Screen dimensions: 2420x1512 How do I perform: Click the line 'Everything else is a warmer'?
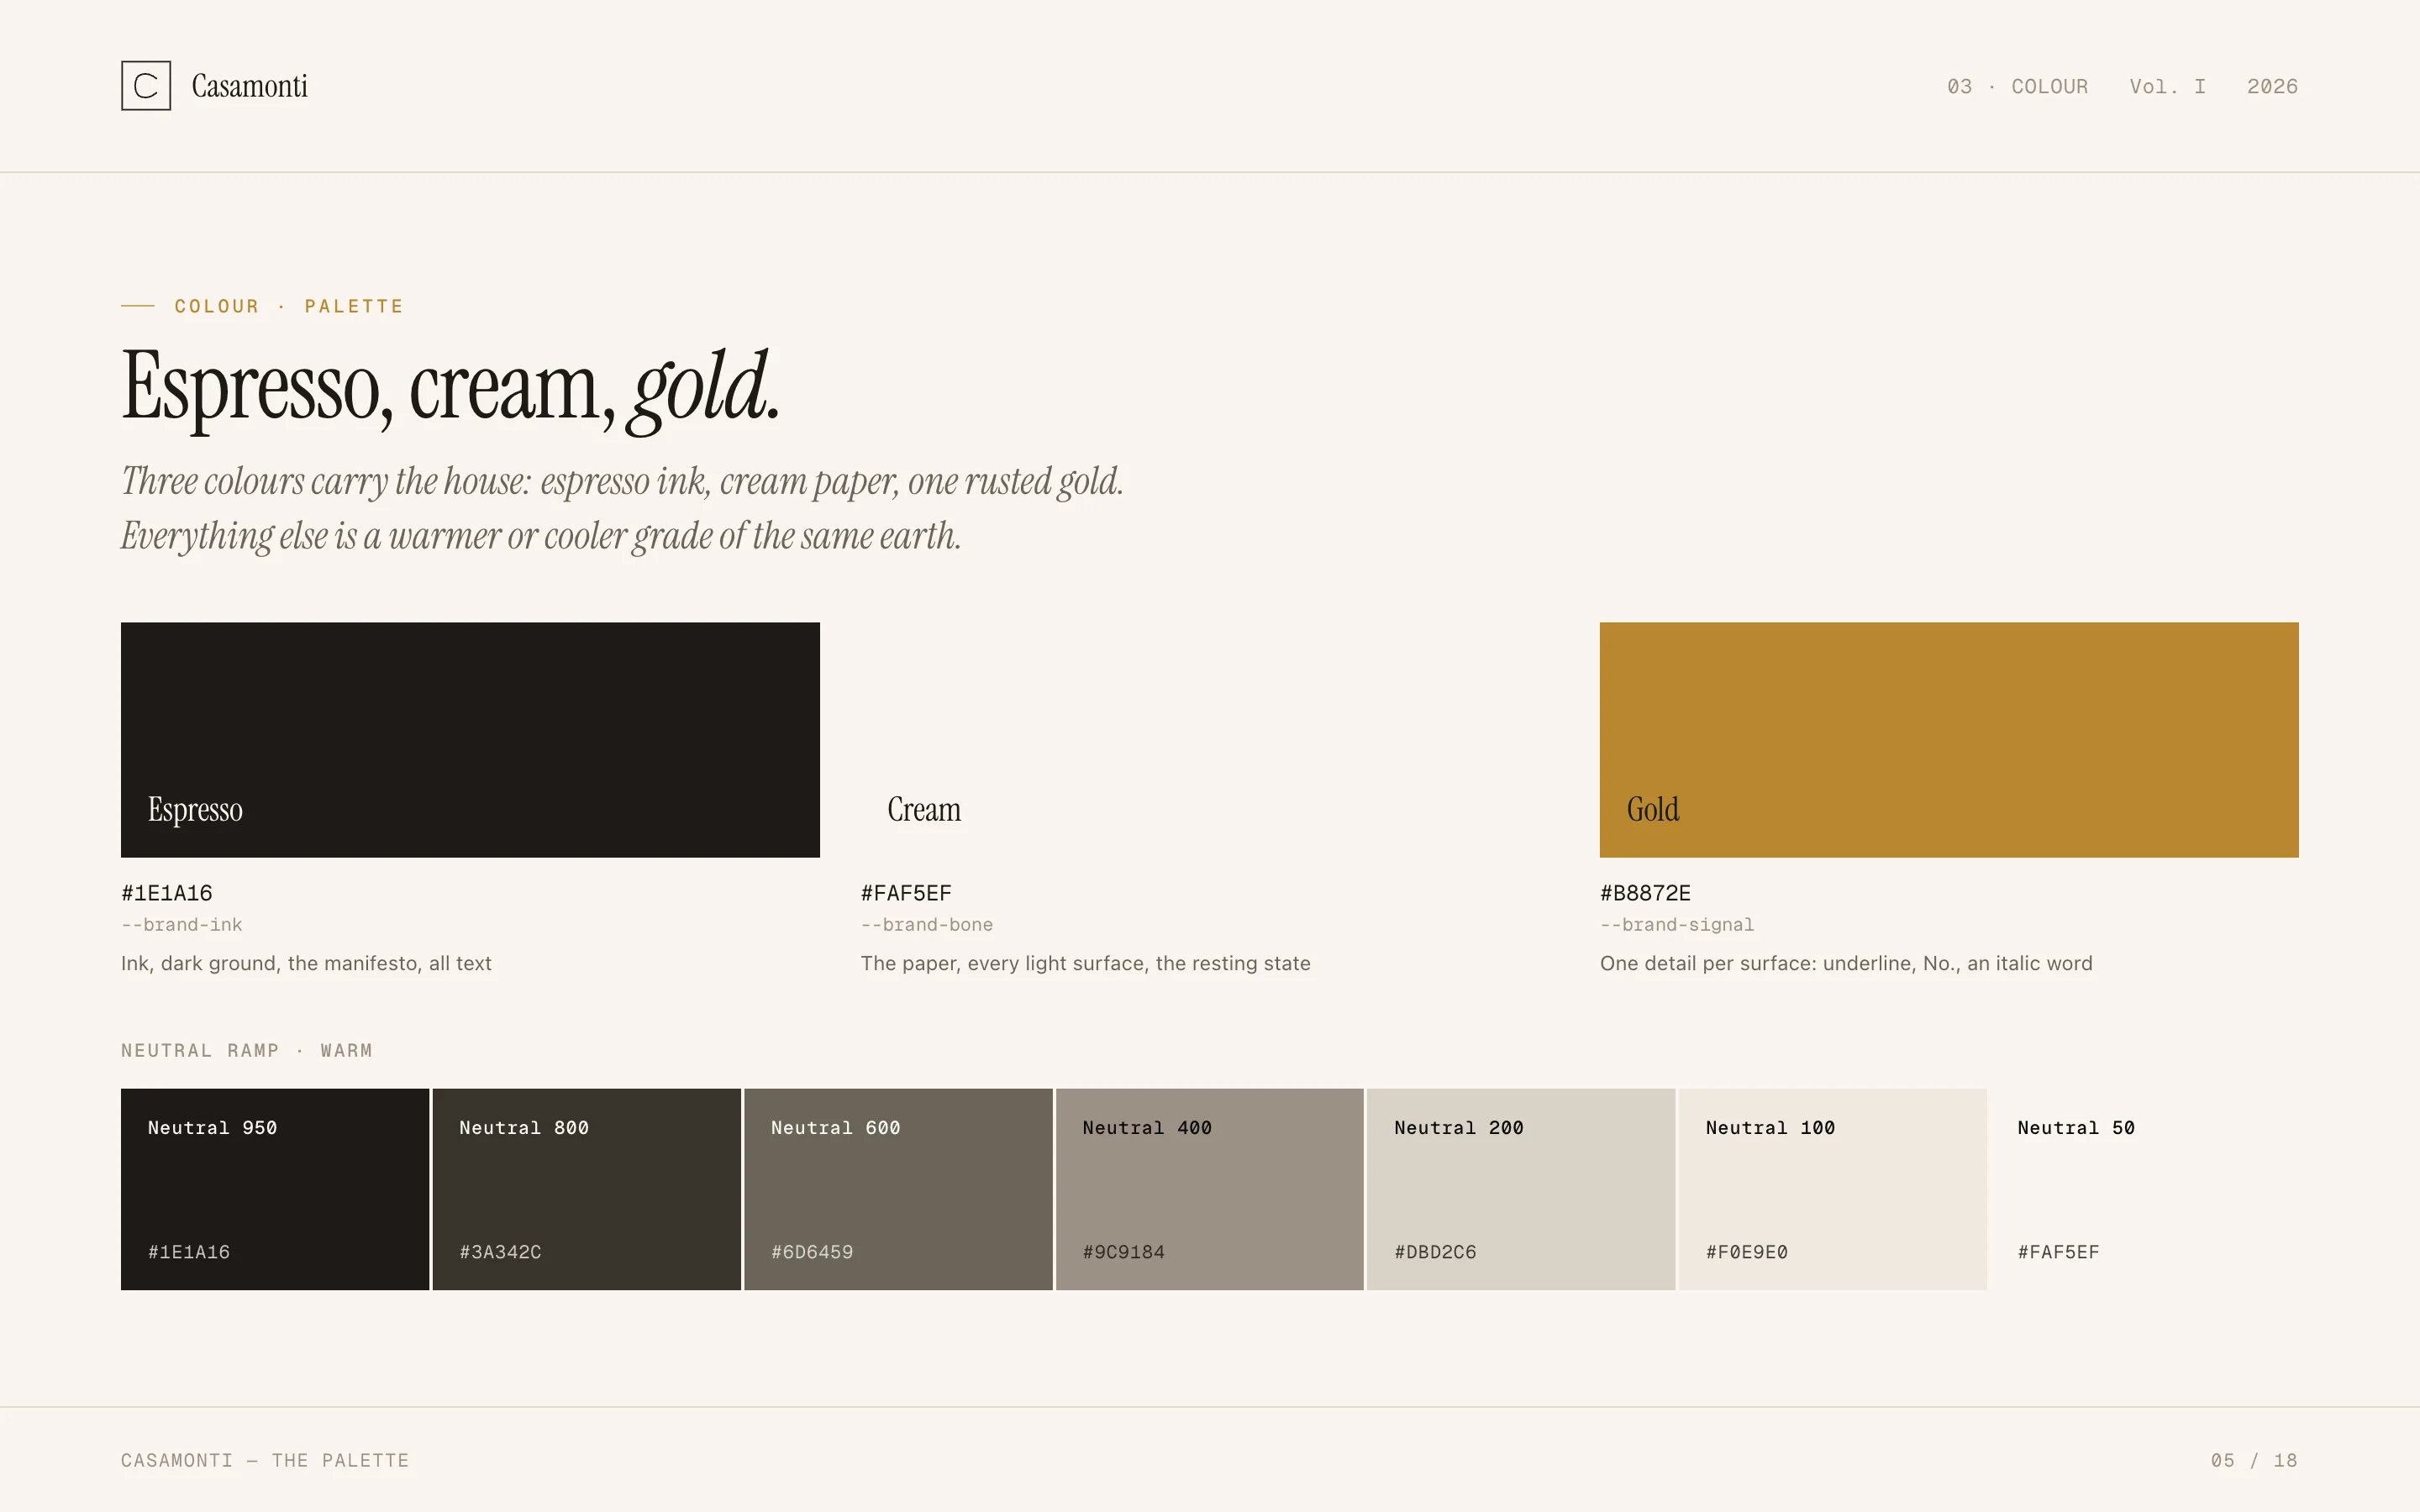click(x=541, y=536)
